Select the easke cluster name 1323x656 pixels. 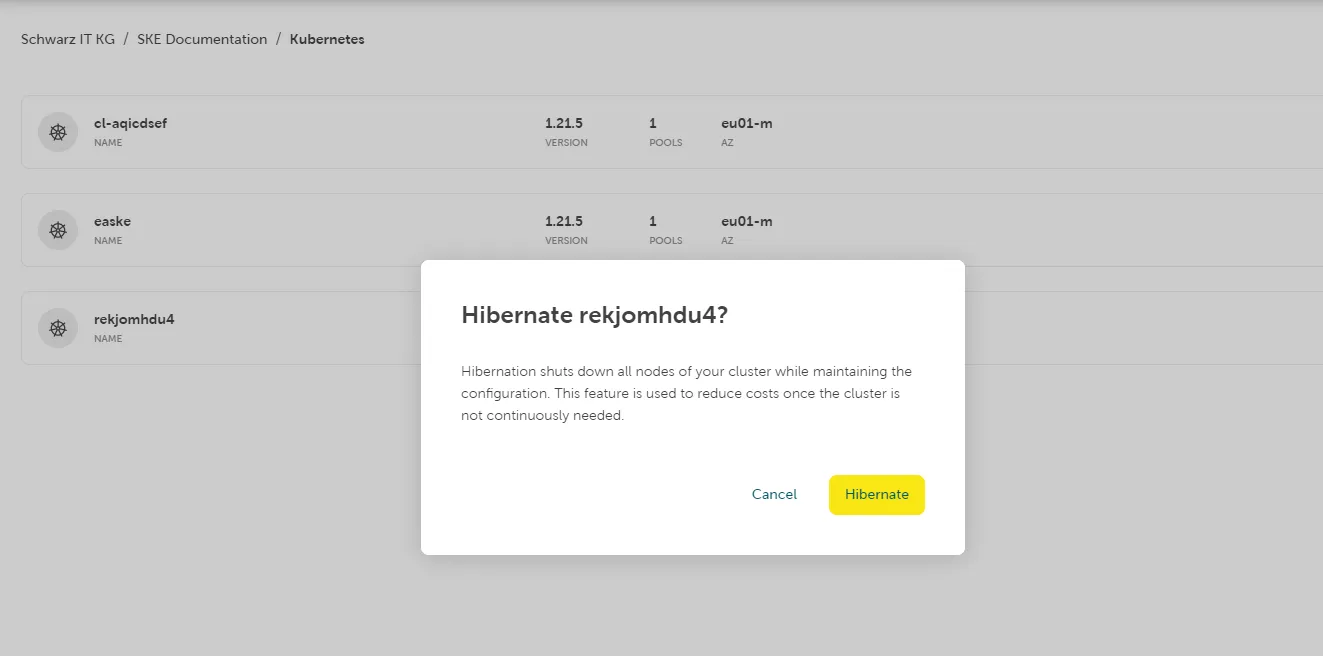point(112,222)
